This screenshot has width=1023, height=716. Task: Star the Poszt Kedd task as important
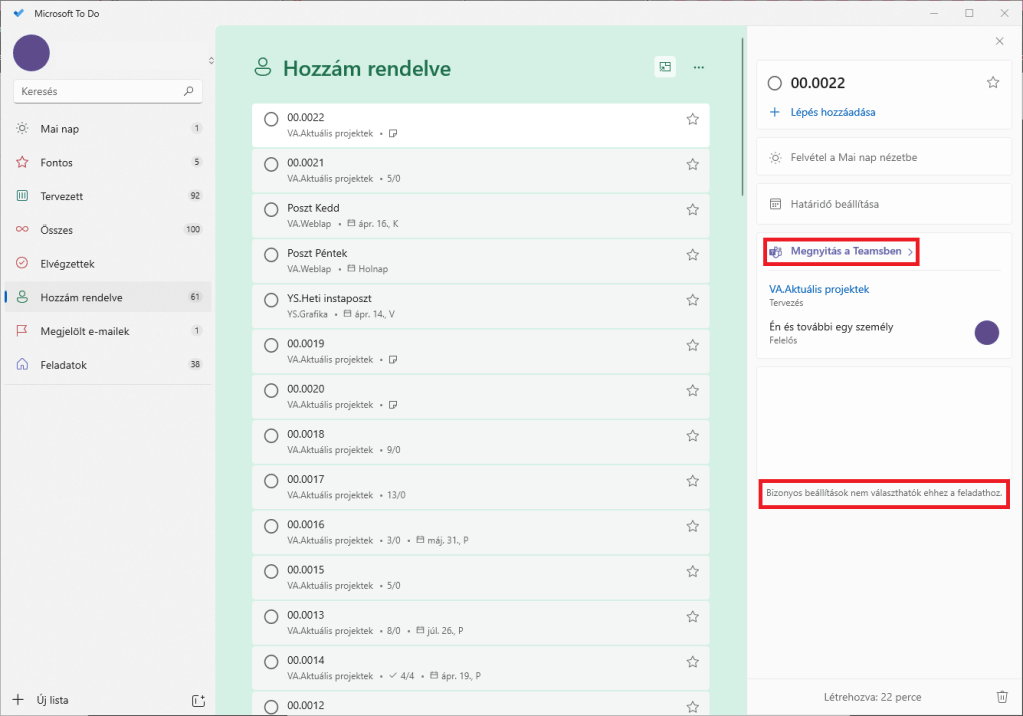(692, 210)
